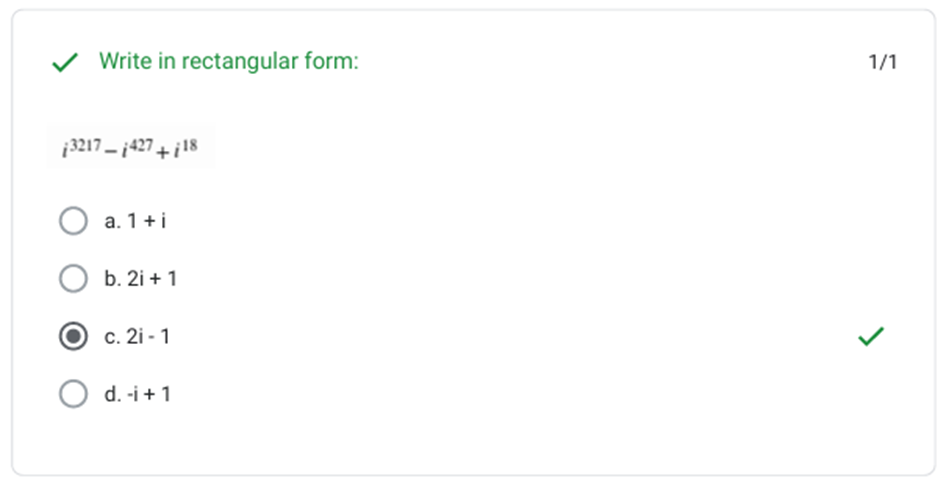Click the minus sign in the formula

pos(110,150)
